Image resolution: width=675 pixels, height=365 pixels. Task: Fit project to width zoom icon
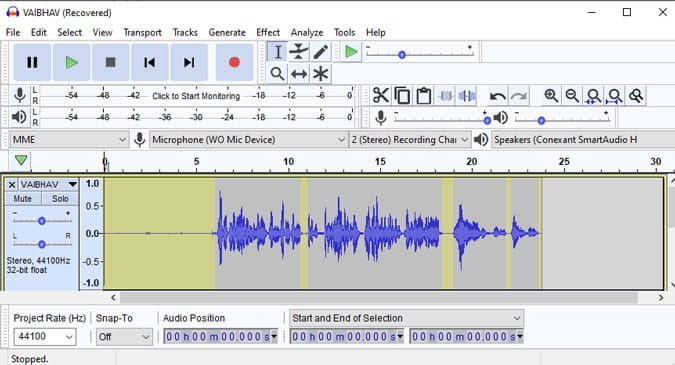[x=614, y=96]
